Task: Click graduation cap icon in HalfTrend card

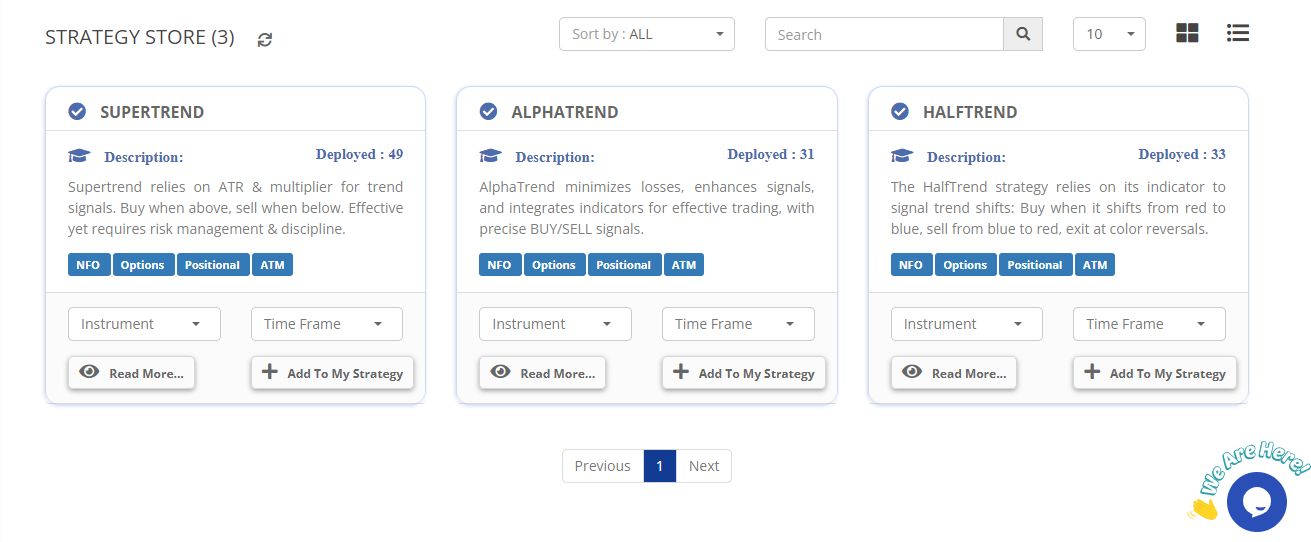Action: click(902, 156)
